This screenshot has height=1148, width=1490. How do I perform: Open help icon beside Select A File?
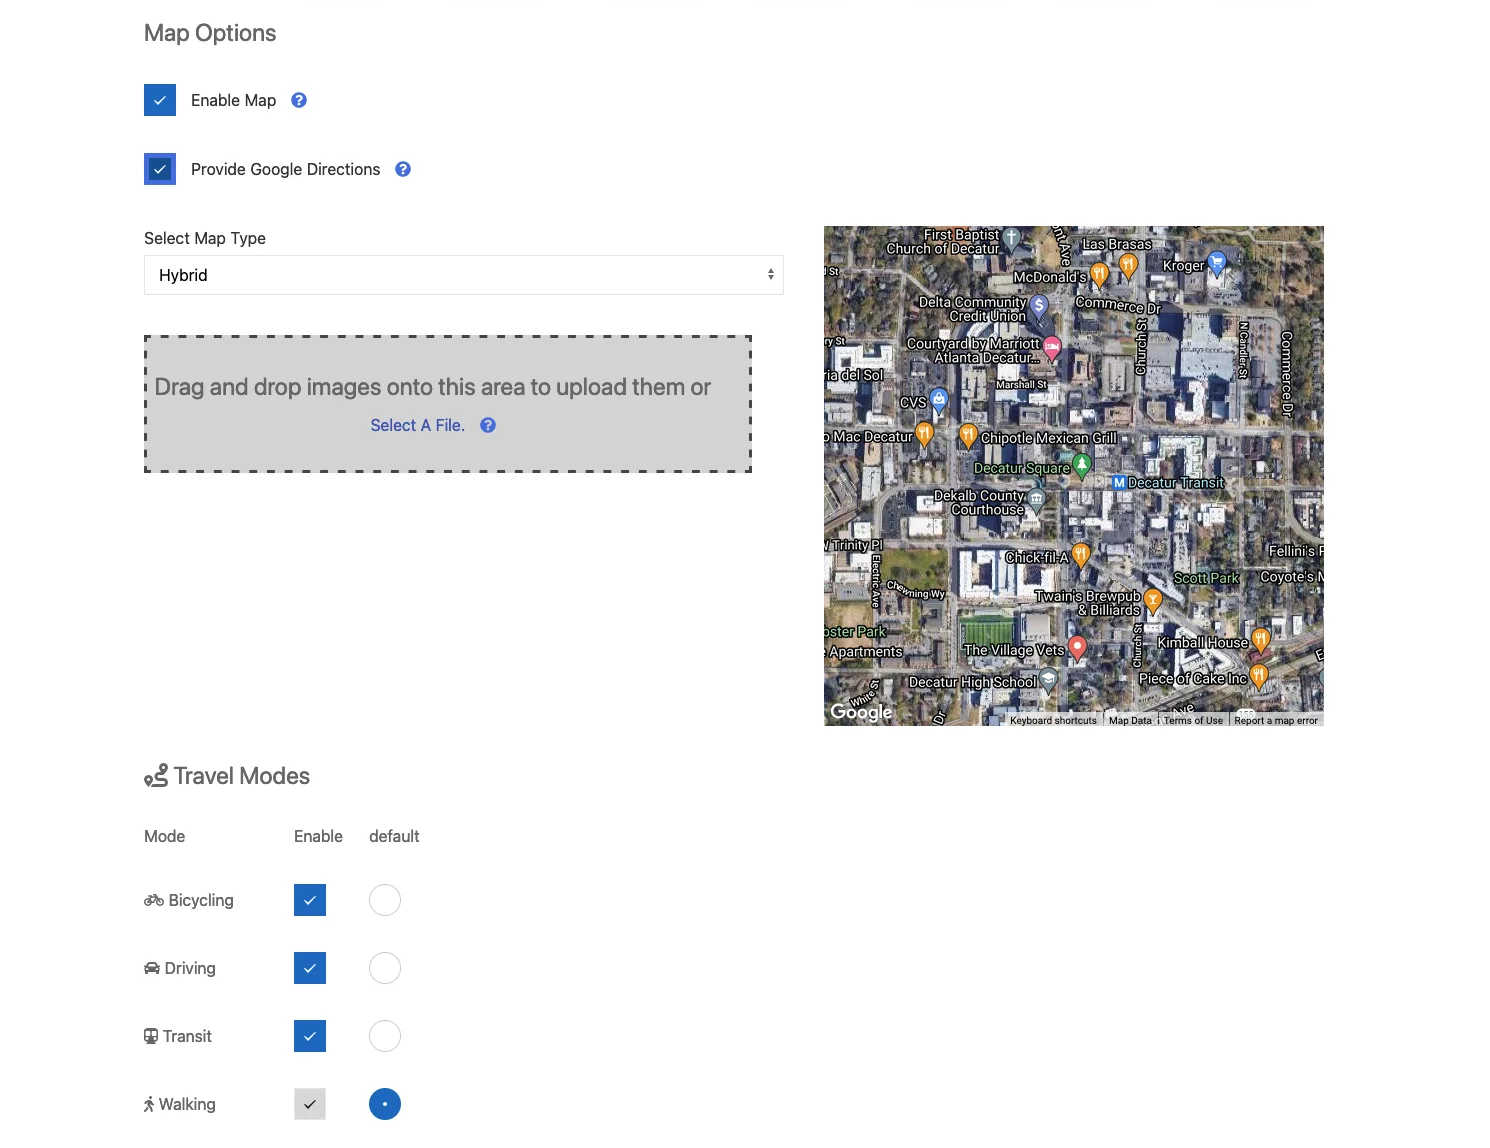click(488, 425)
